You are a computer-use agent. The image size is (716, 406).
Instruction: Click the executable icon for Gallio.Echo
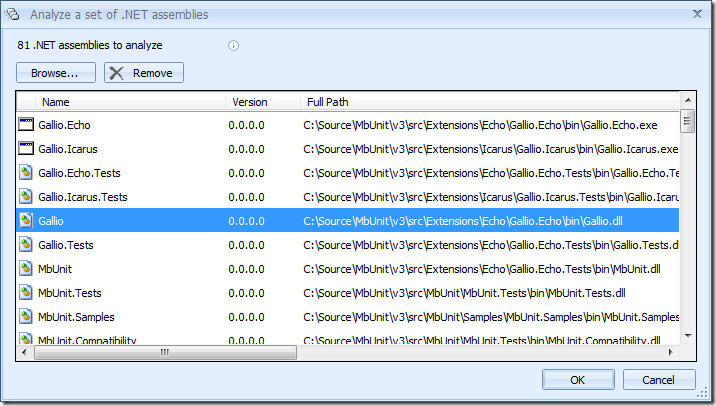click(x=26, y=124)
